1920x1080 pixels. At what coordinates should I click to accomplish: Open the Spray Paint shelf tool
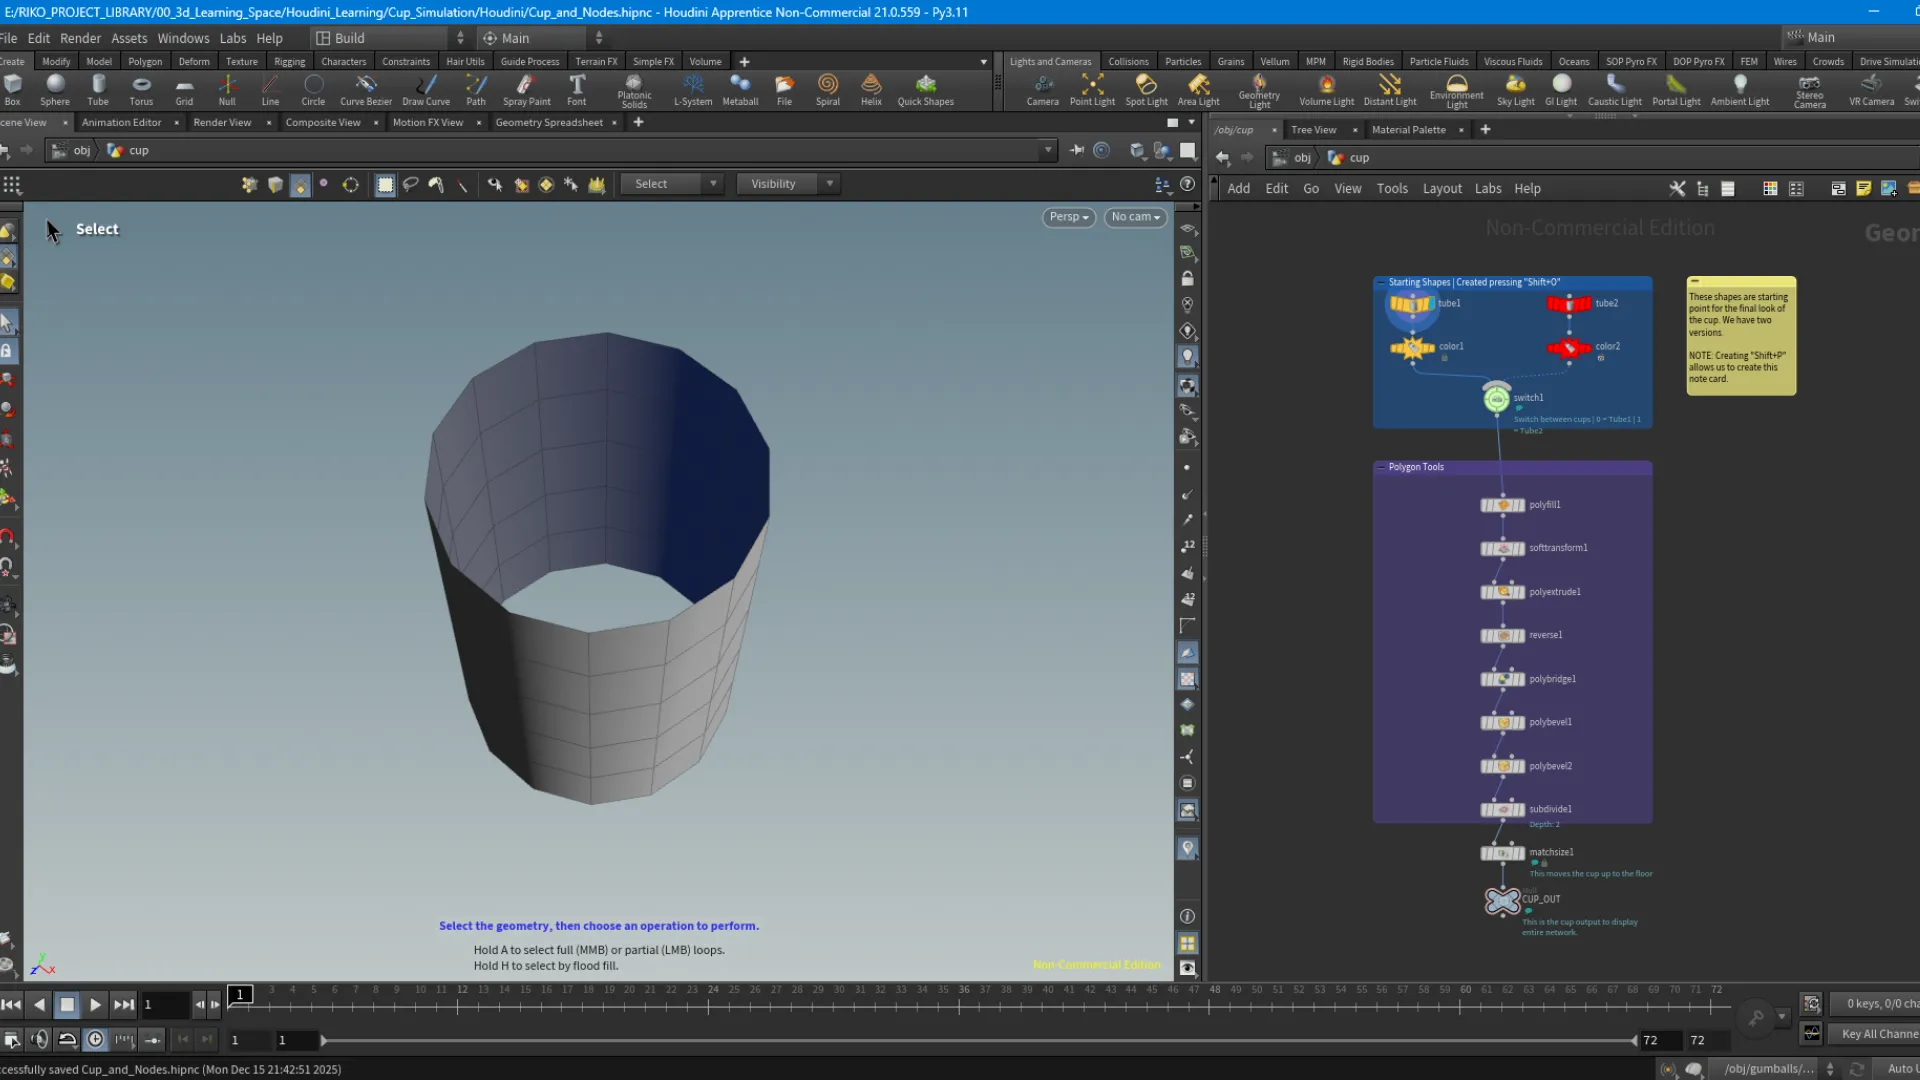pos(527,89)
